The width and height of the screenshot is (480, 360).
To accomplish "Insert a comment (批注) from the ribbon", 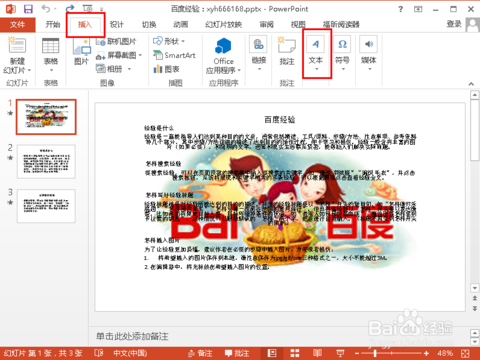I will point(287,52).
